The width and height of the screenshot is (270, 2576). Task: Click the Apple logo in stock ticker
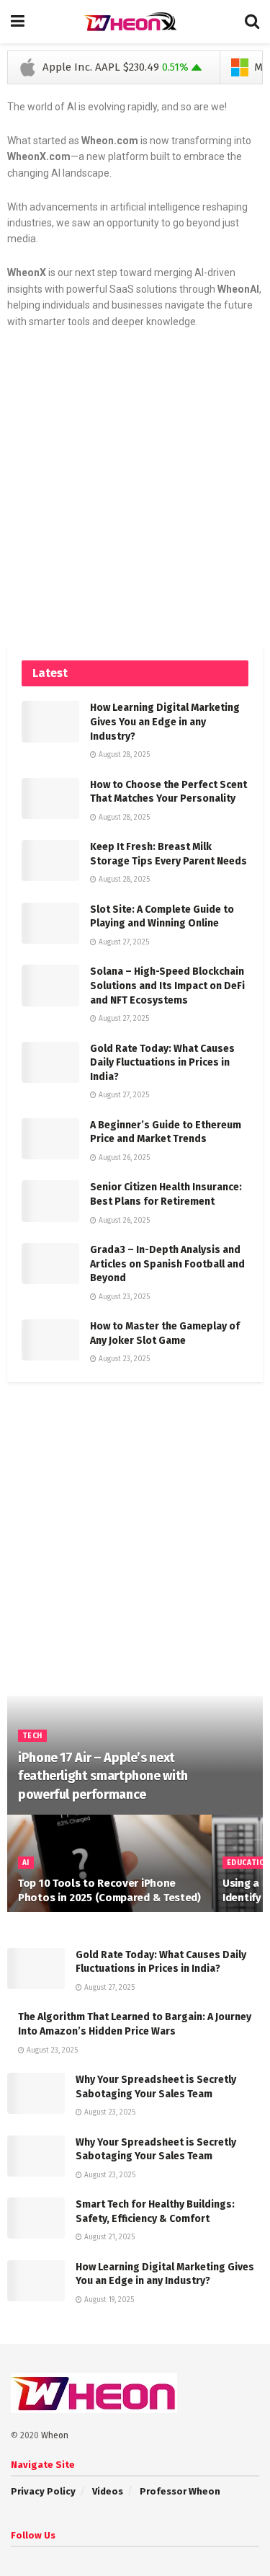coord(27,67)
